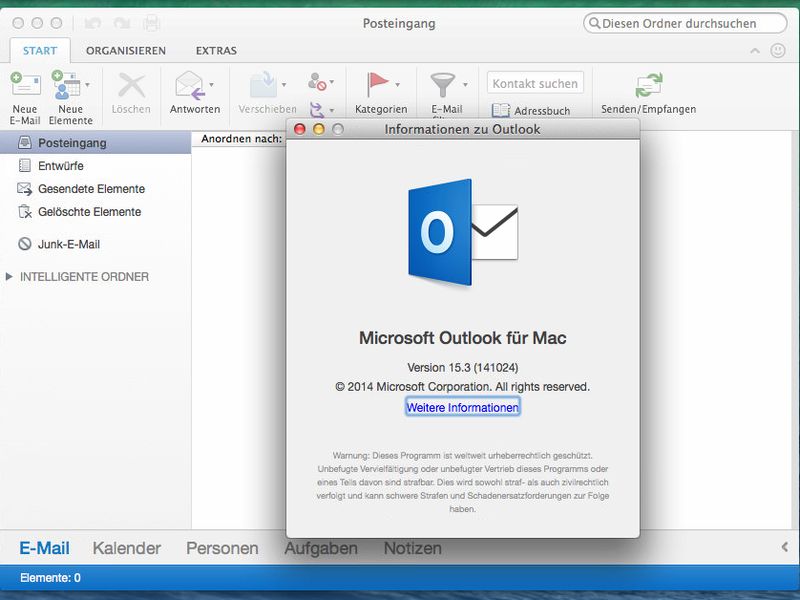Switch to the Personen view
Image resolution: width=800 pixels, height=600 pixels.
(x=222, y=548)
